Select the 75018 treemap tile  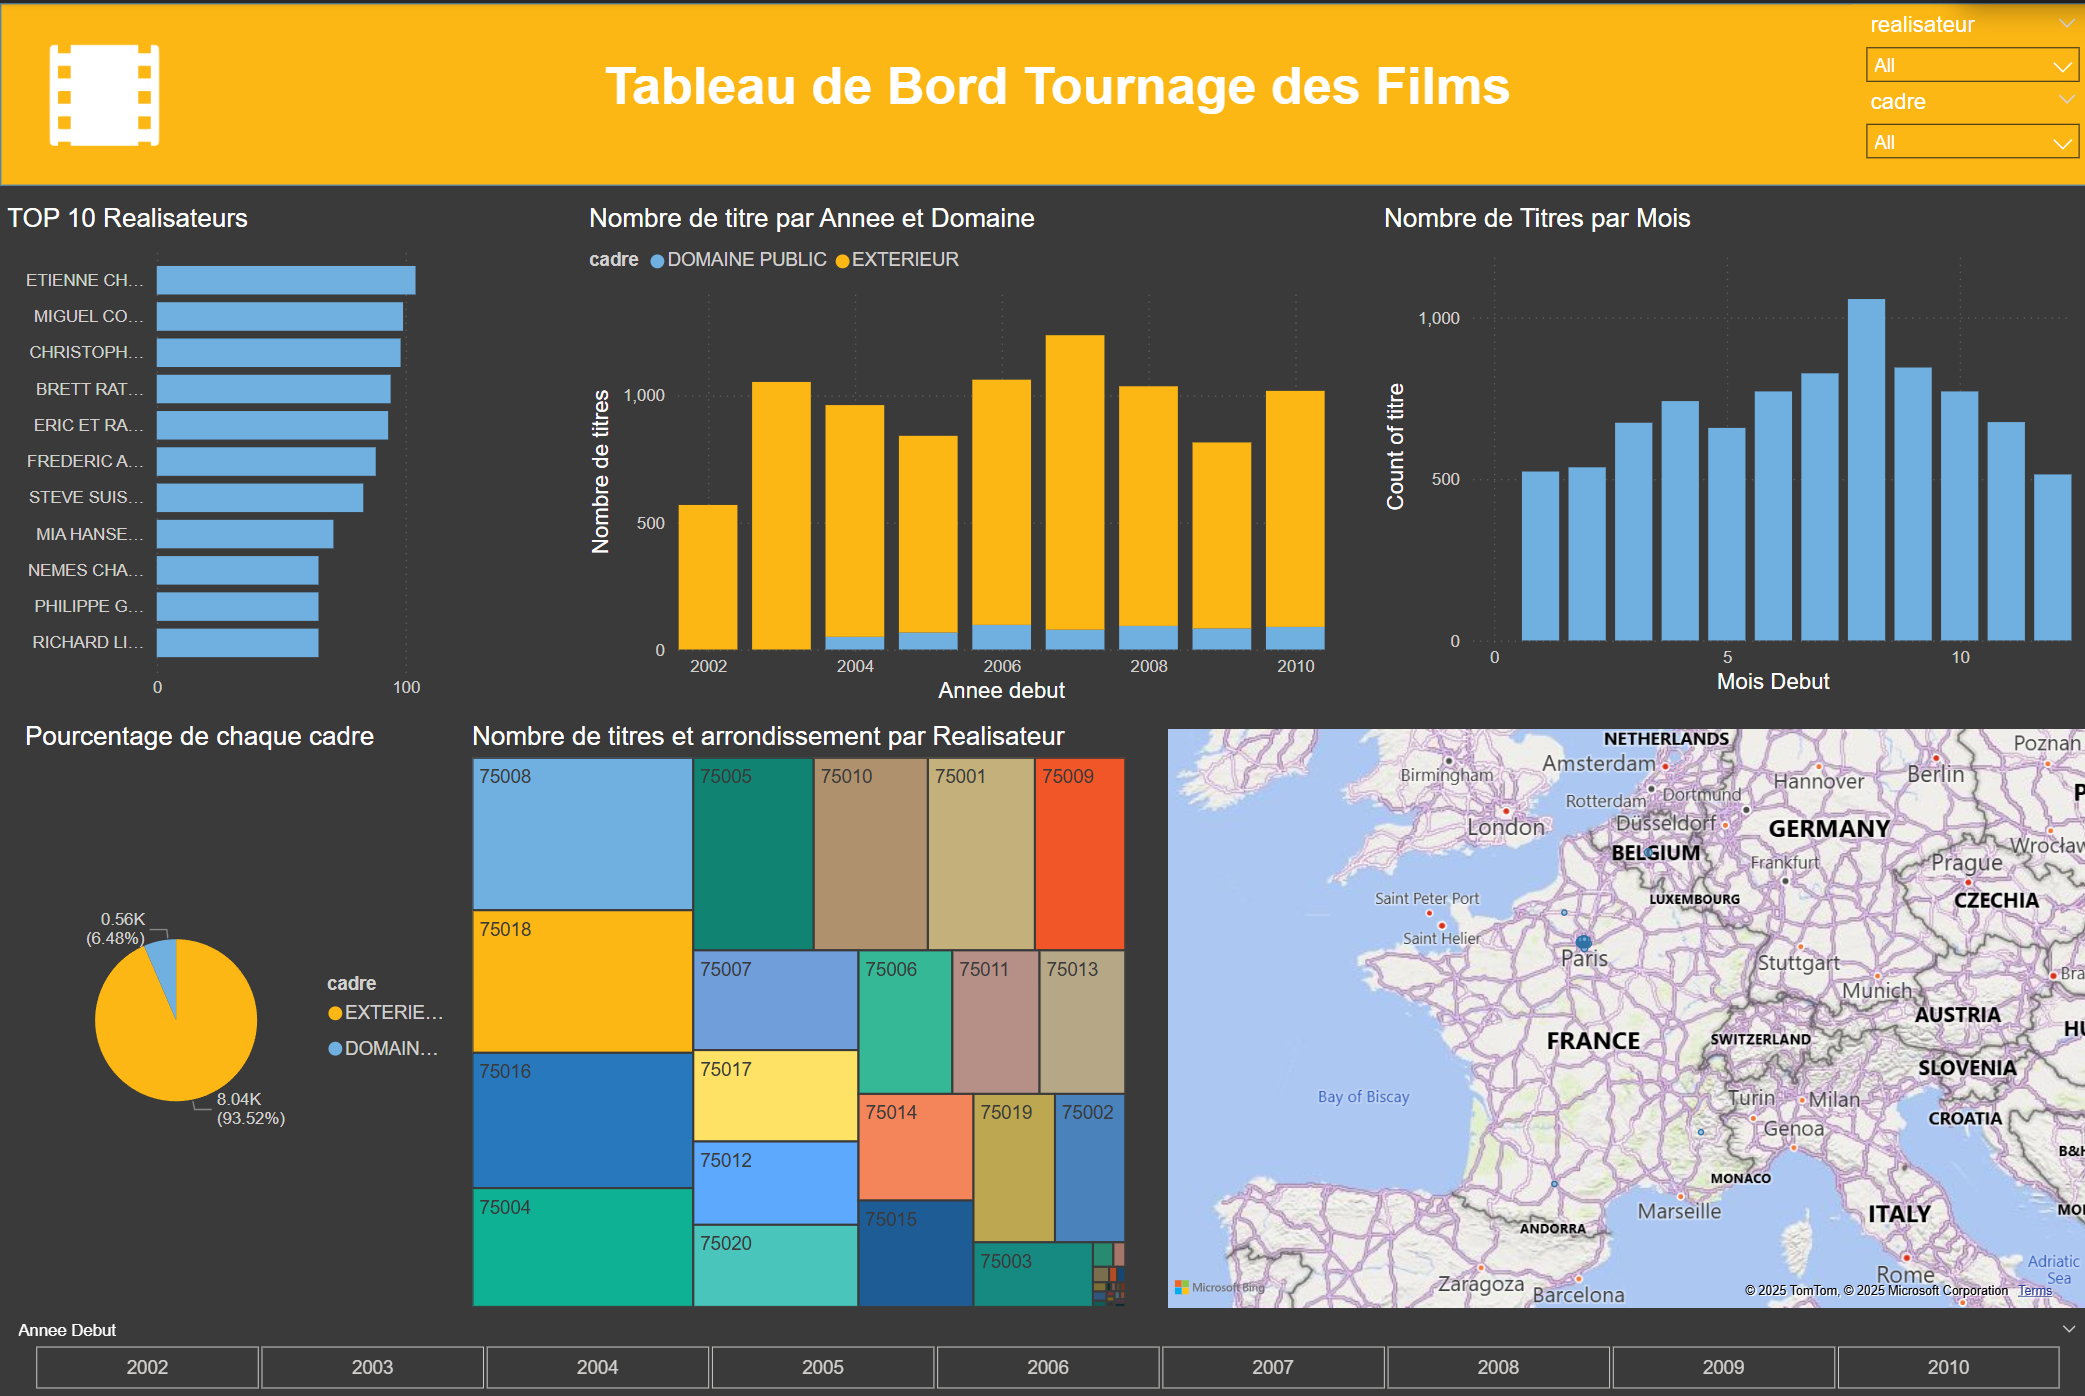(582, 982)
